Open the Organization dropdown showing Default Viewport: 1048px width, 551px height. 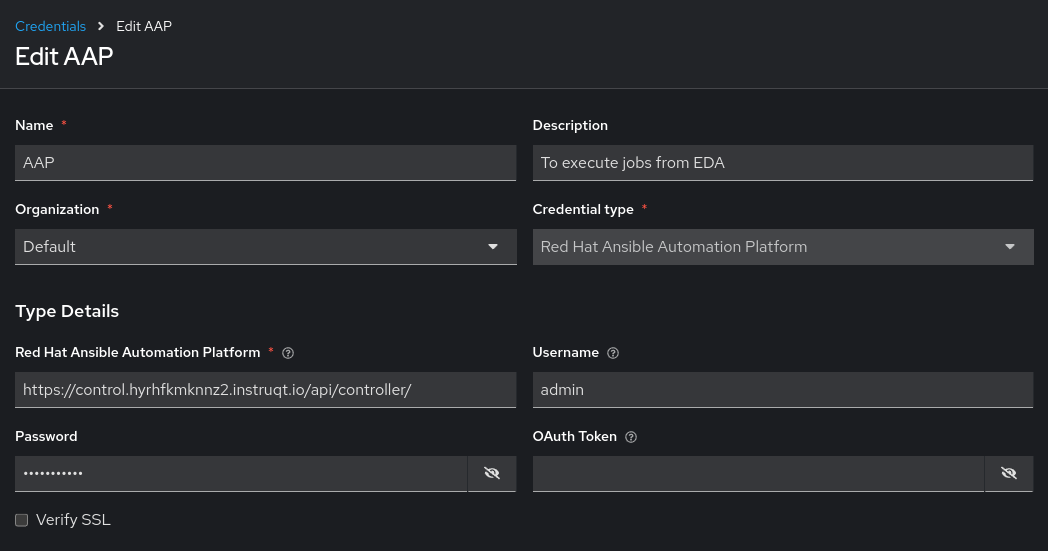265,247
